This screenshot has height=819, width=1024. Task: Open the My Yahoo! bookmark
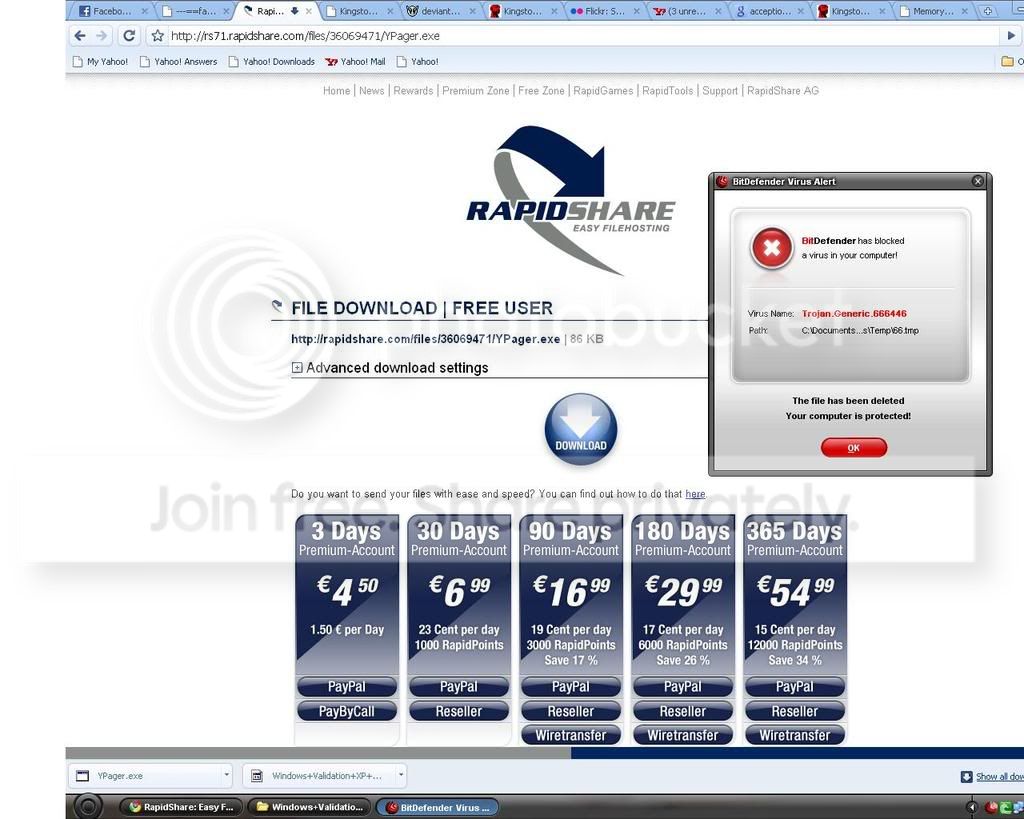101,61
